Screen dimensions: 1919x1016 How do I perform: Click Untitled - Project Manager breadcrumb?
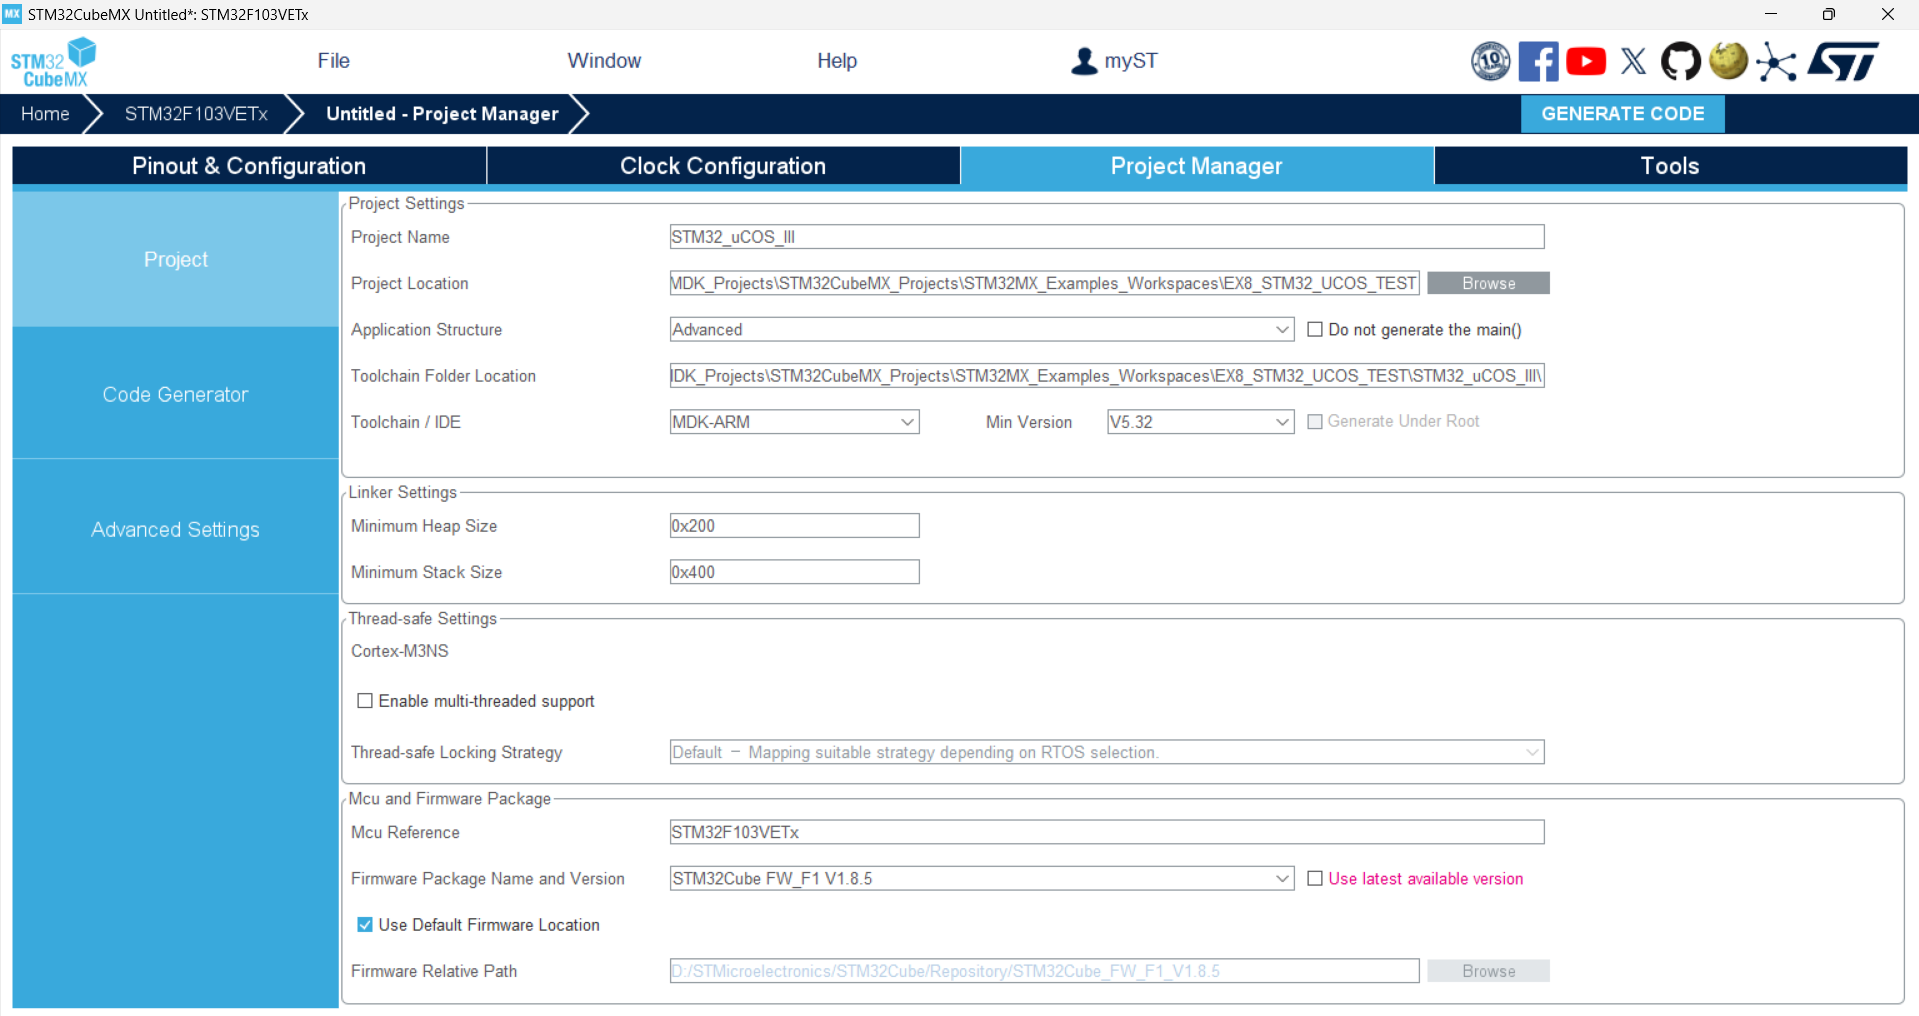442,114
